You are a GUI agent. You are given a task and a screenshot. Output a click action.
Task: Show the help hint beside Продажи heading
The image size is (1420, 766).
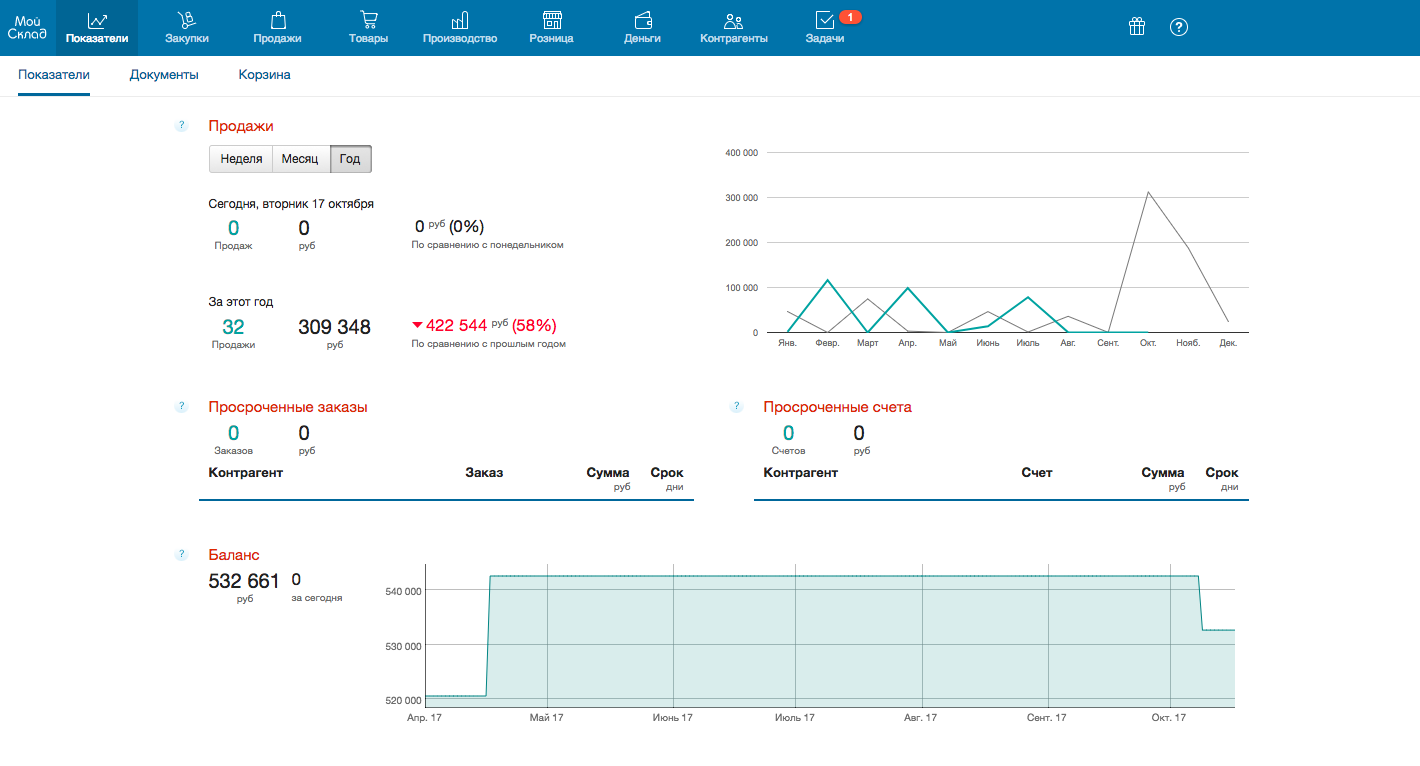[x=182, y=126]
